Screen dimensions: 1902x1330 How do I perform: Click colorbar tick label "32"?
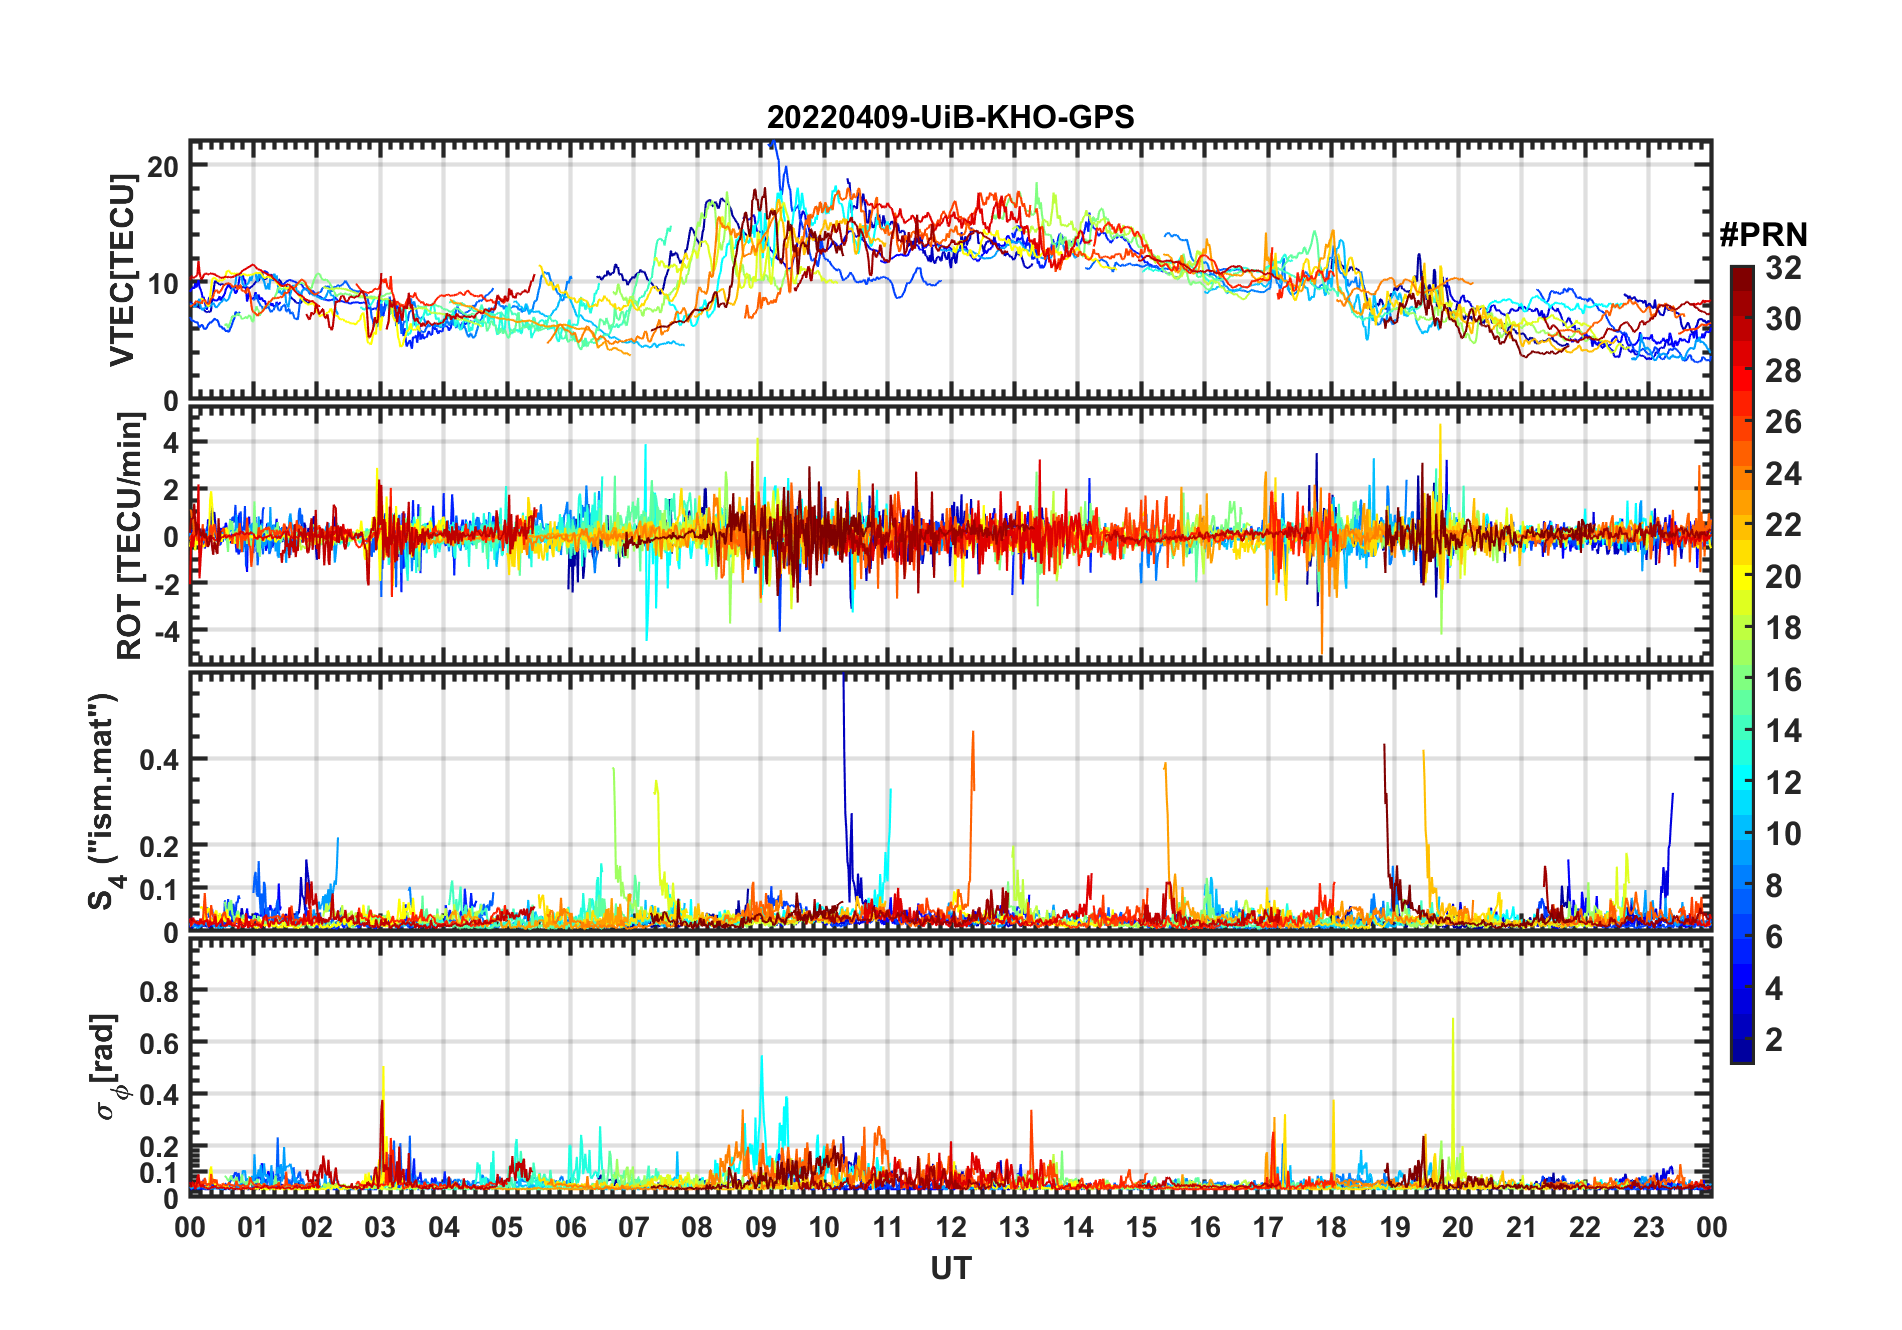pos(1783,268)
